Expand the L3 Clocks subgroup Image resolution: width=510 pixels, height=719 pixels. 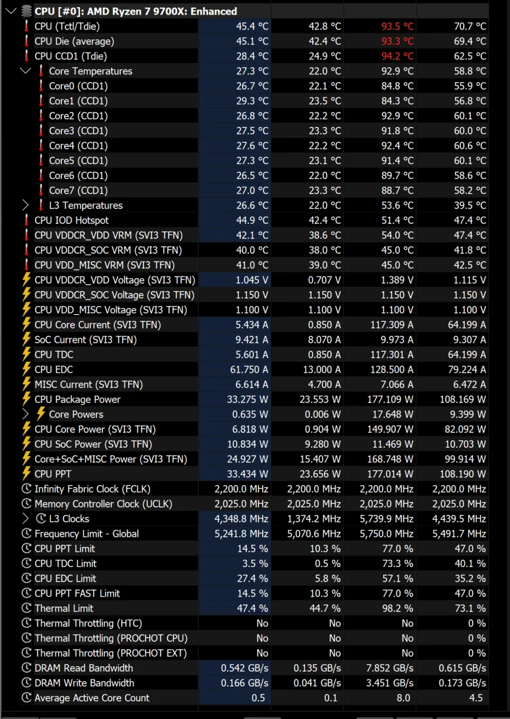pos(26,519)
